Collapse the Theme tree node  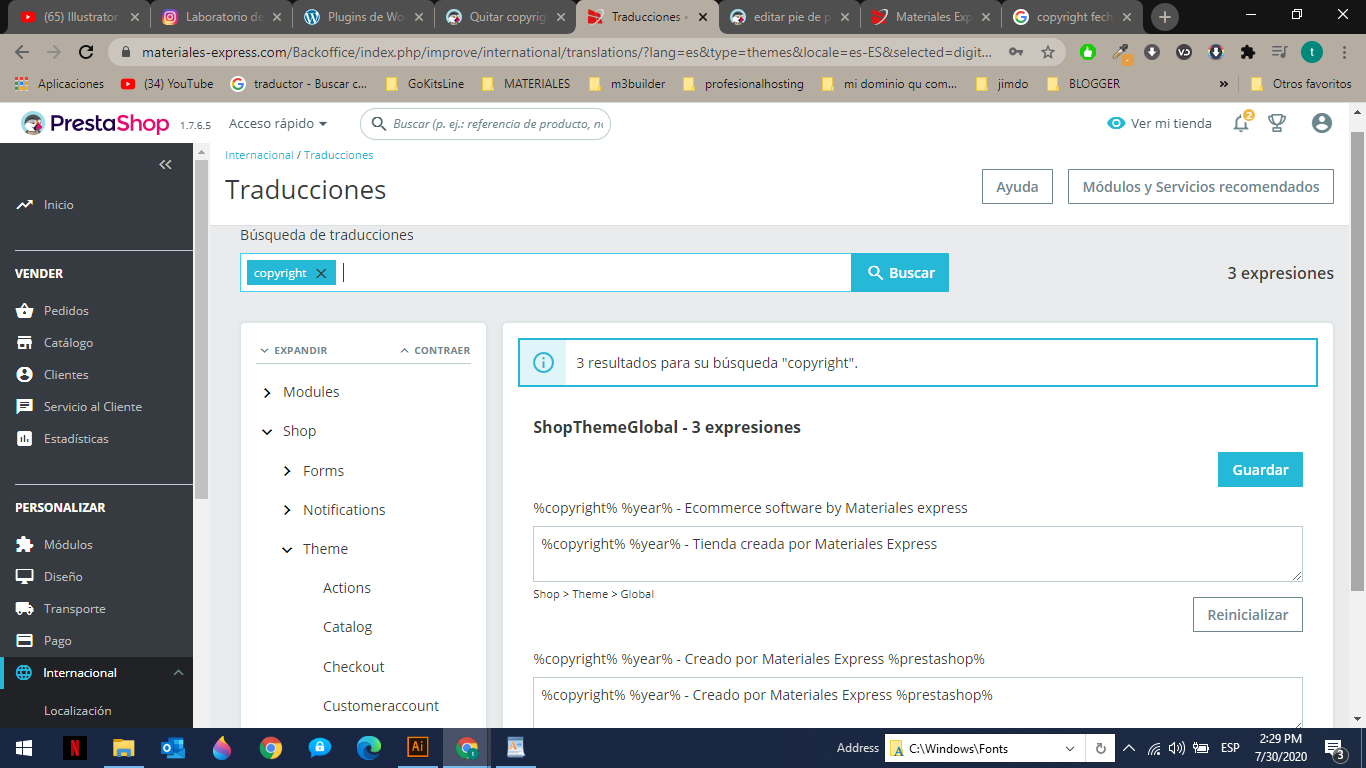287,549
